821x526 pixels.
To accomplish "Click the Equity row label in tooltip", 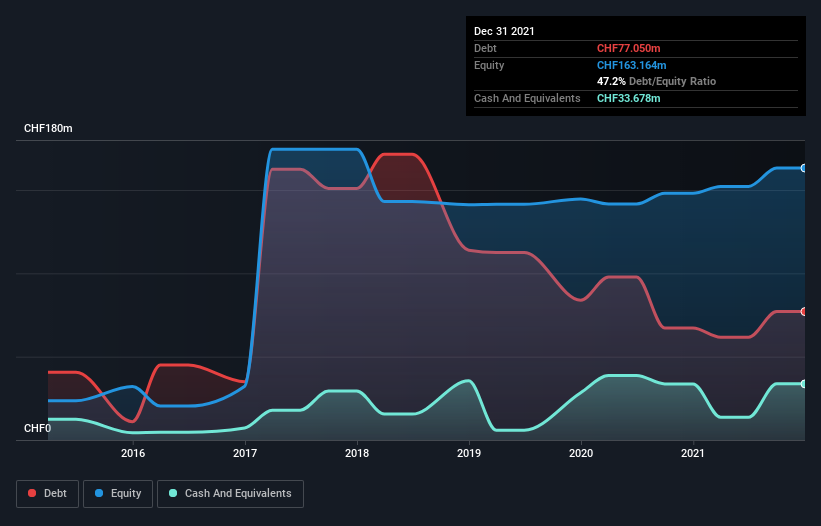I will pos(489,65).
